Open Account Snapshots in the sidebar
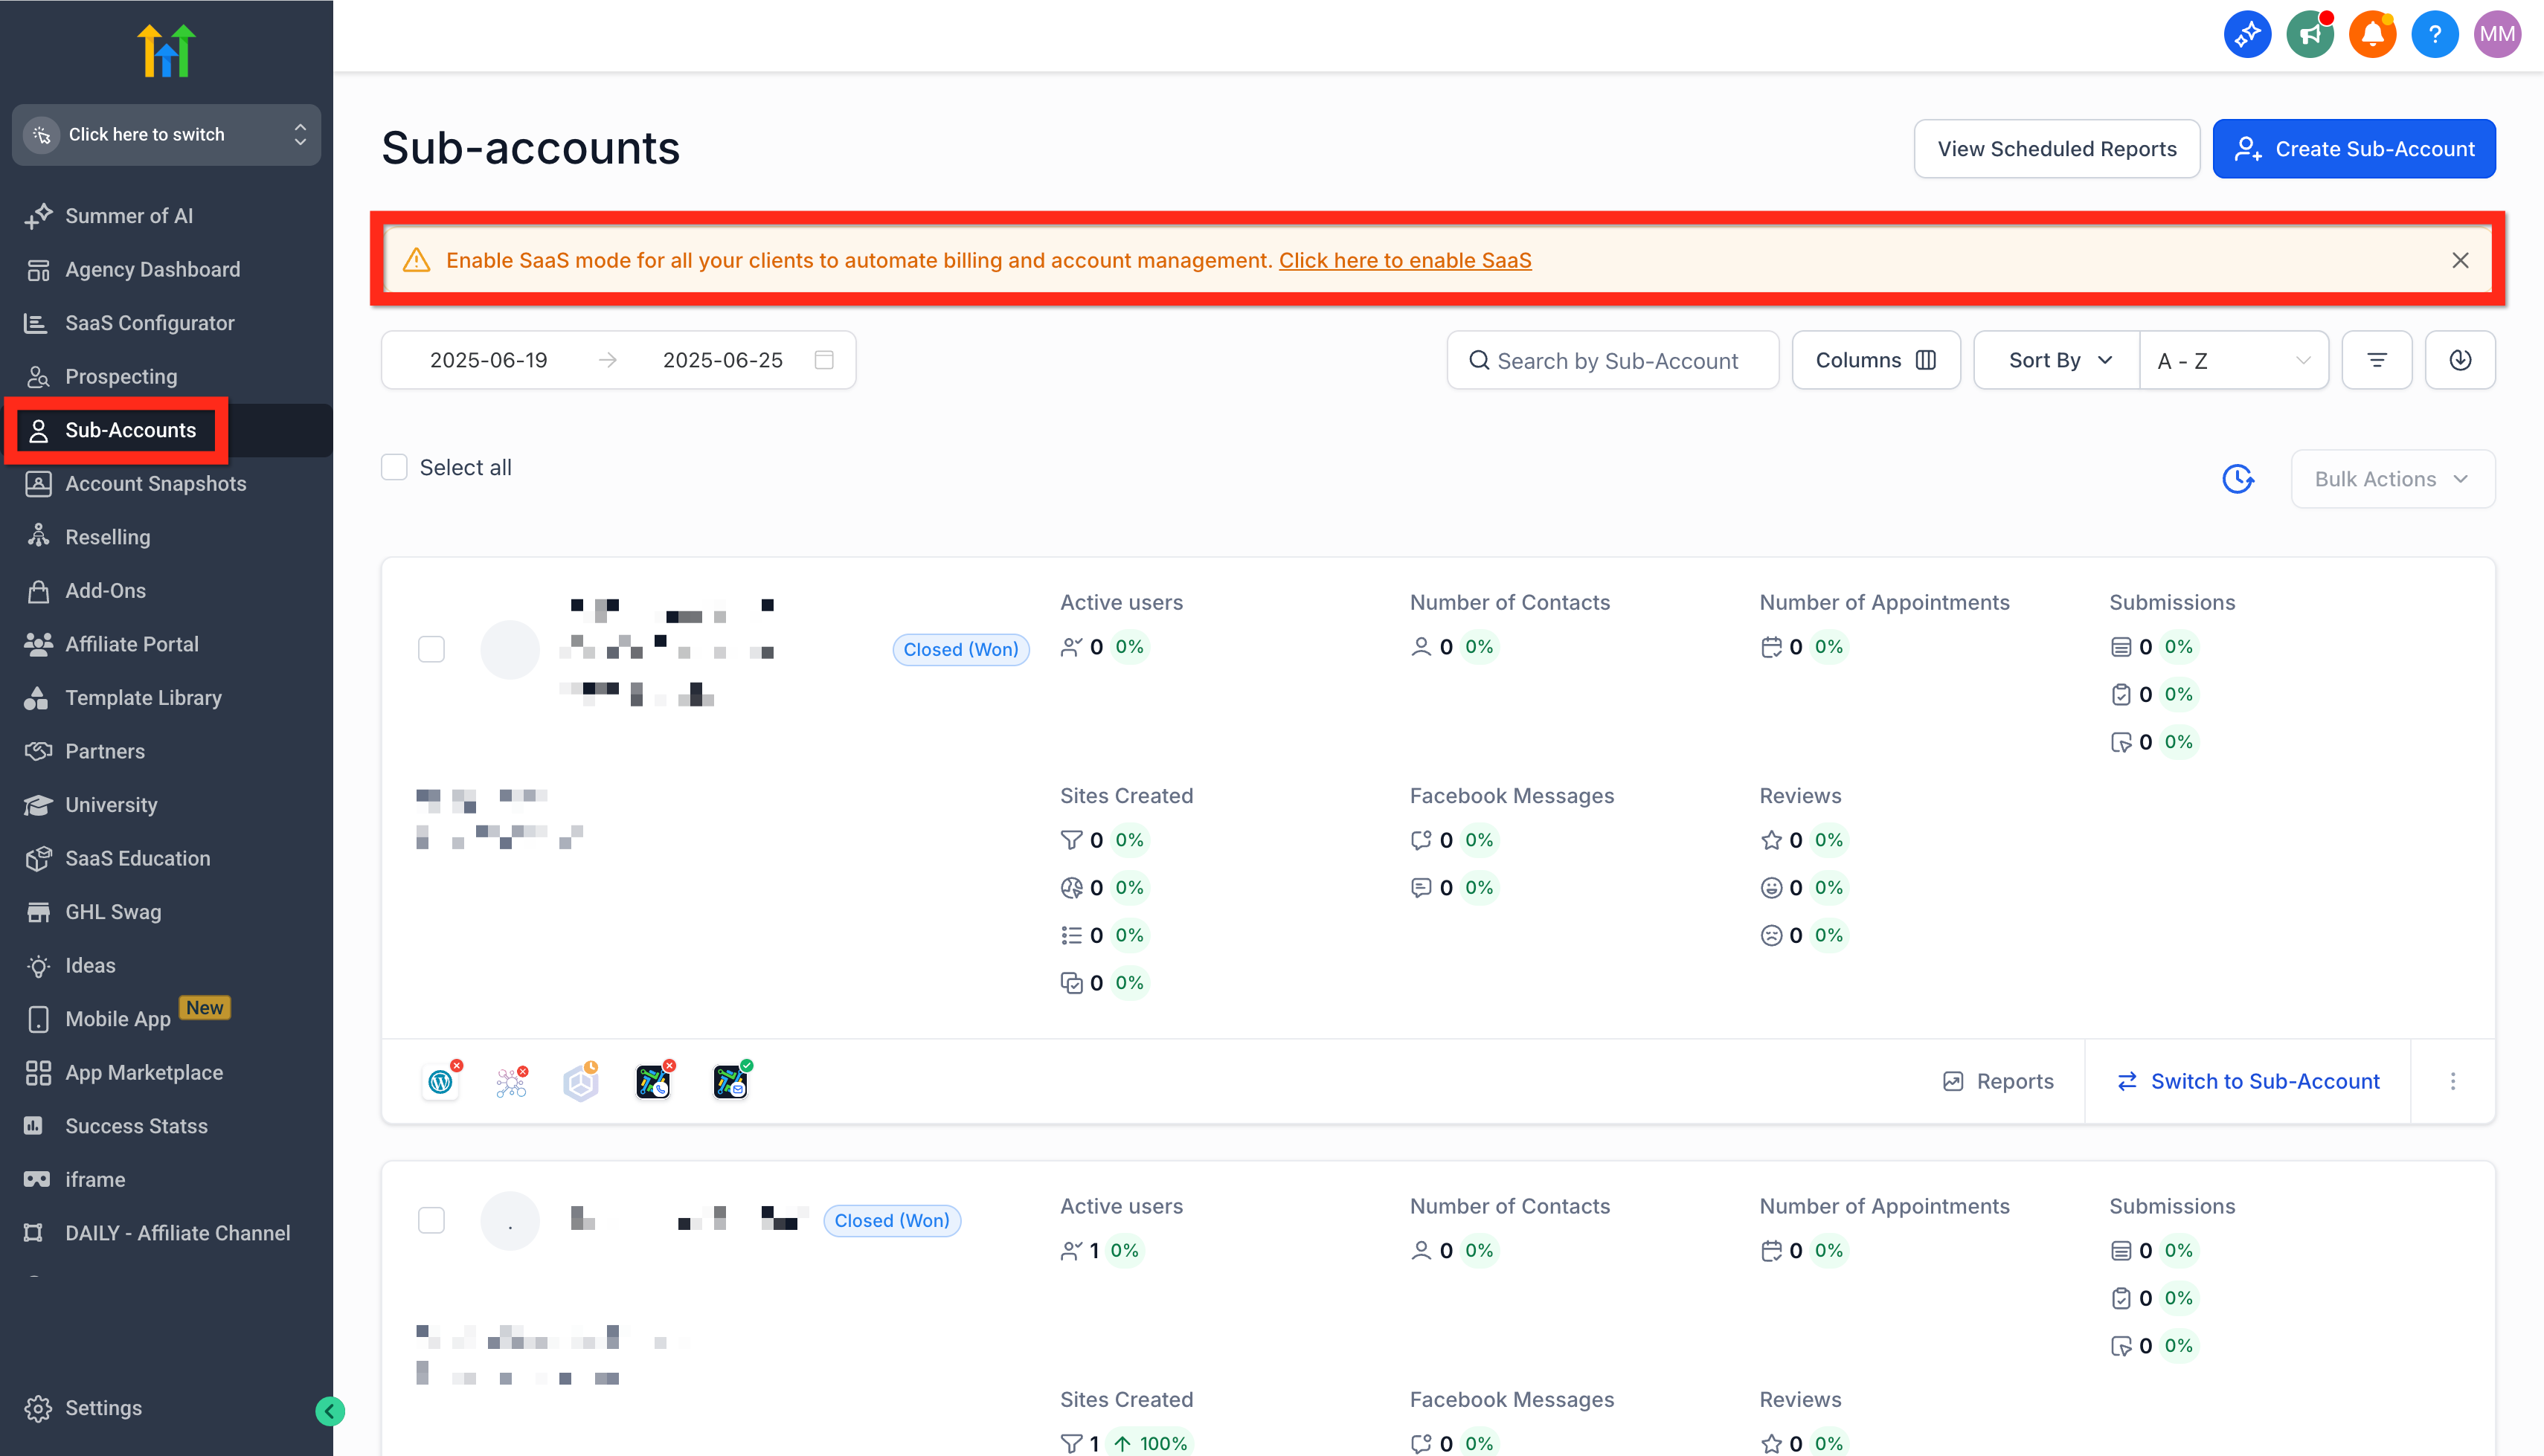 [x=155, y=484]
